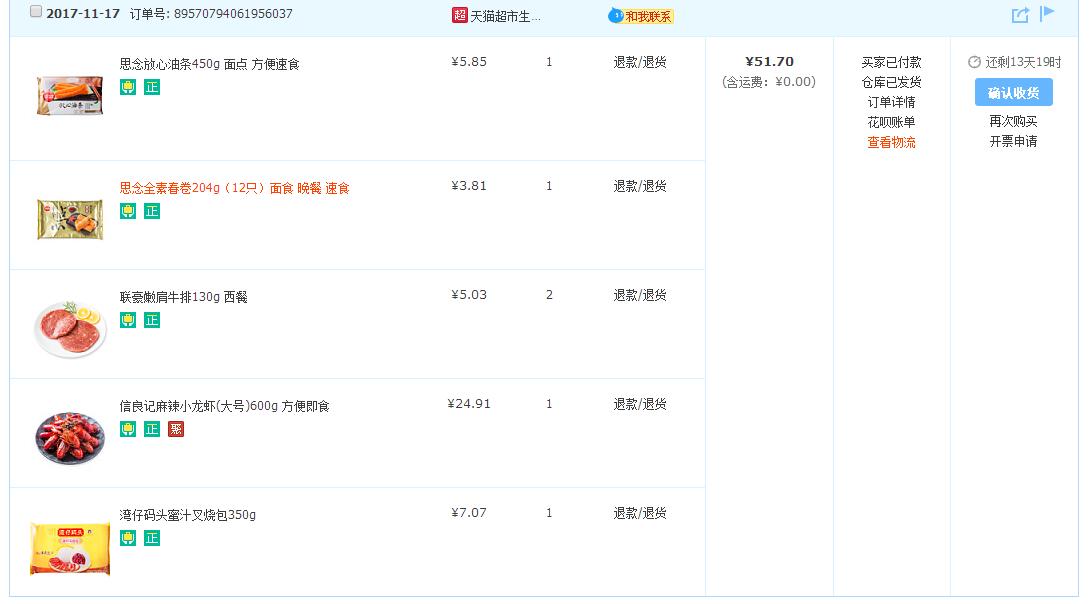Click the 正 badge under 湾仔码头蜜汁叉烧包
This screenshot has height=604, width=1089.
[152, 538]
